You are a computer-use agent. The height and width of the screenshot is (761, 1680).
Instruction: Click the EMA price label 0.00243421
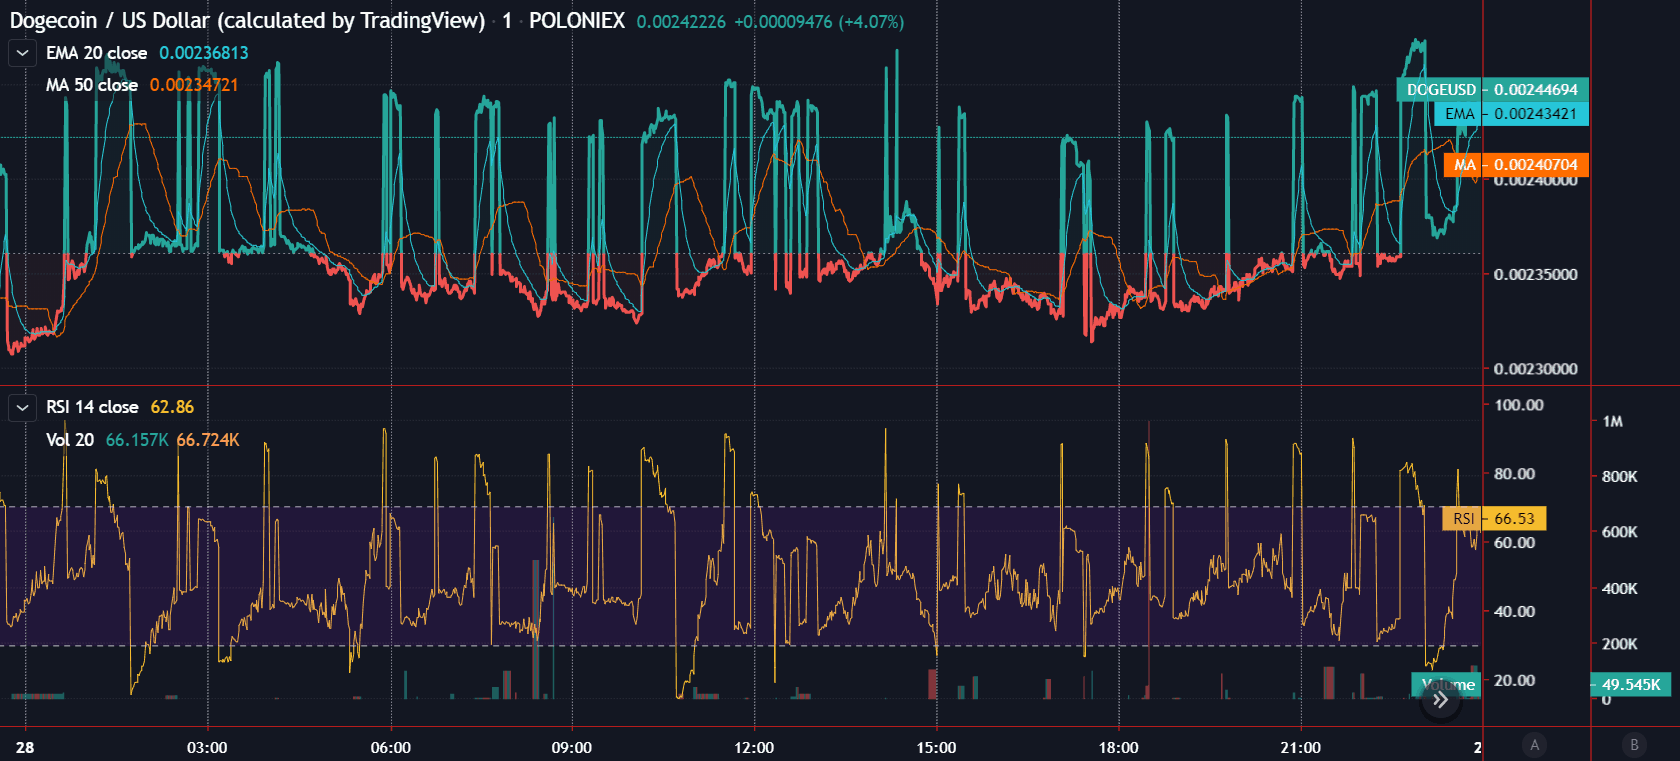click(x=1512, y=114)
